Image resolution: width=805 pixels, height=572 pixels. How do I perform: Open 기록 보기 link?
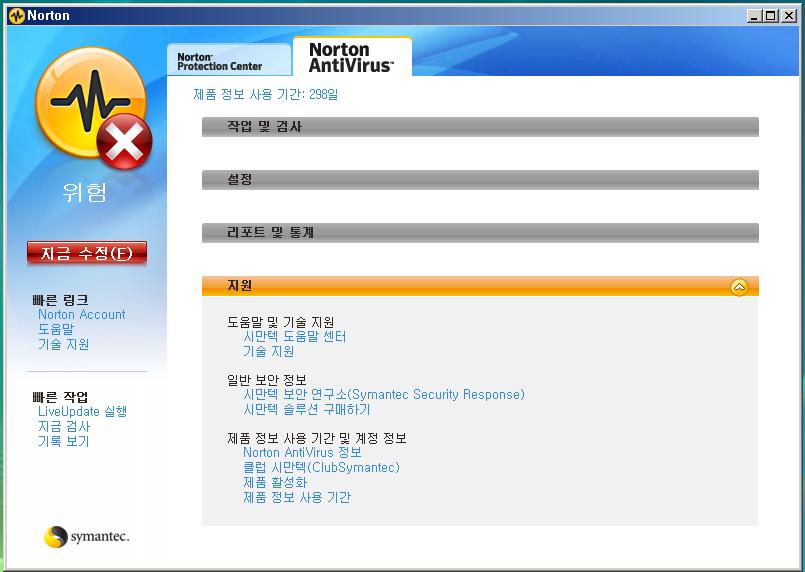click(64, 441)
